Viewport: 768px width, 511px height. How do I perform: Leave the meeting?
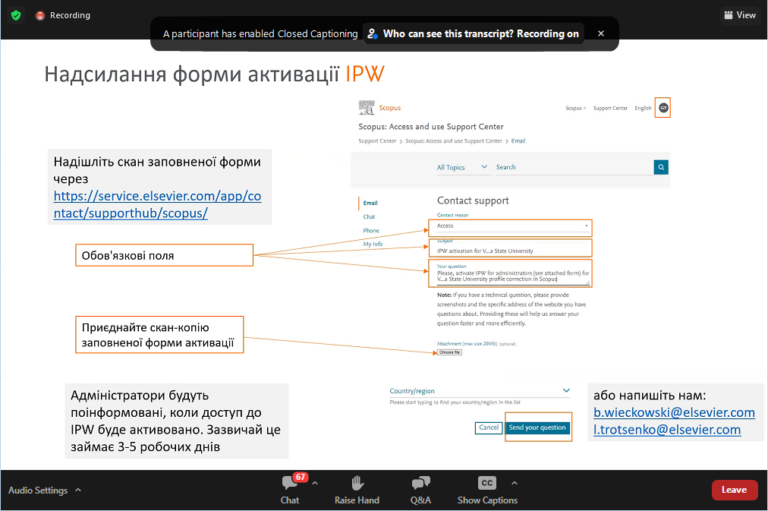pyautogui.click(x=734, y=490)
